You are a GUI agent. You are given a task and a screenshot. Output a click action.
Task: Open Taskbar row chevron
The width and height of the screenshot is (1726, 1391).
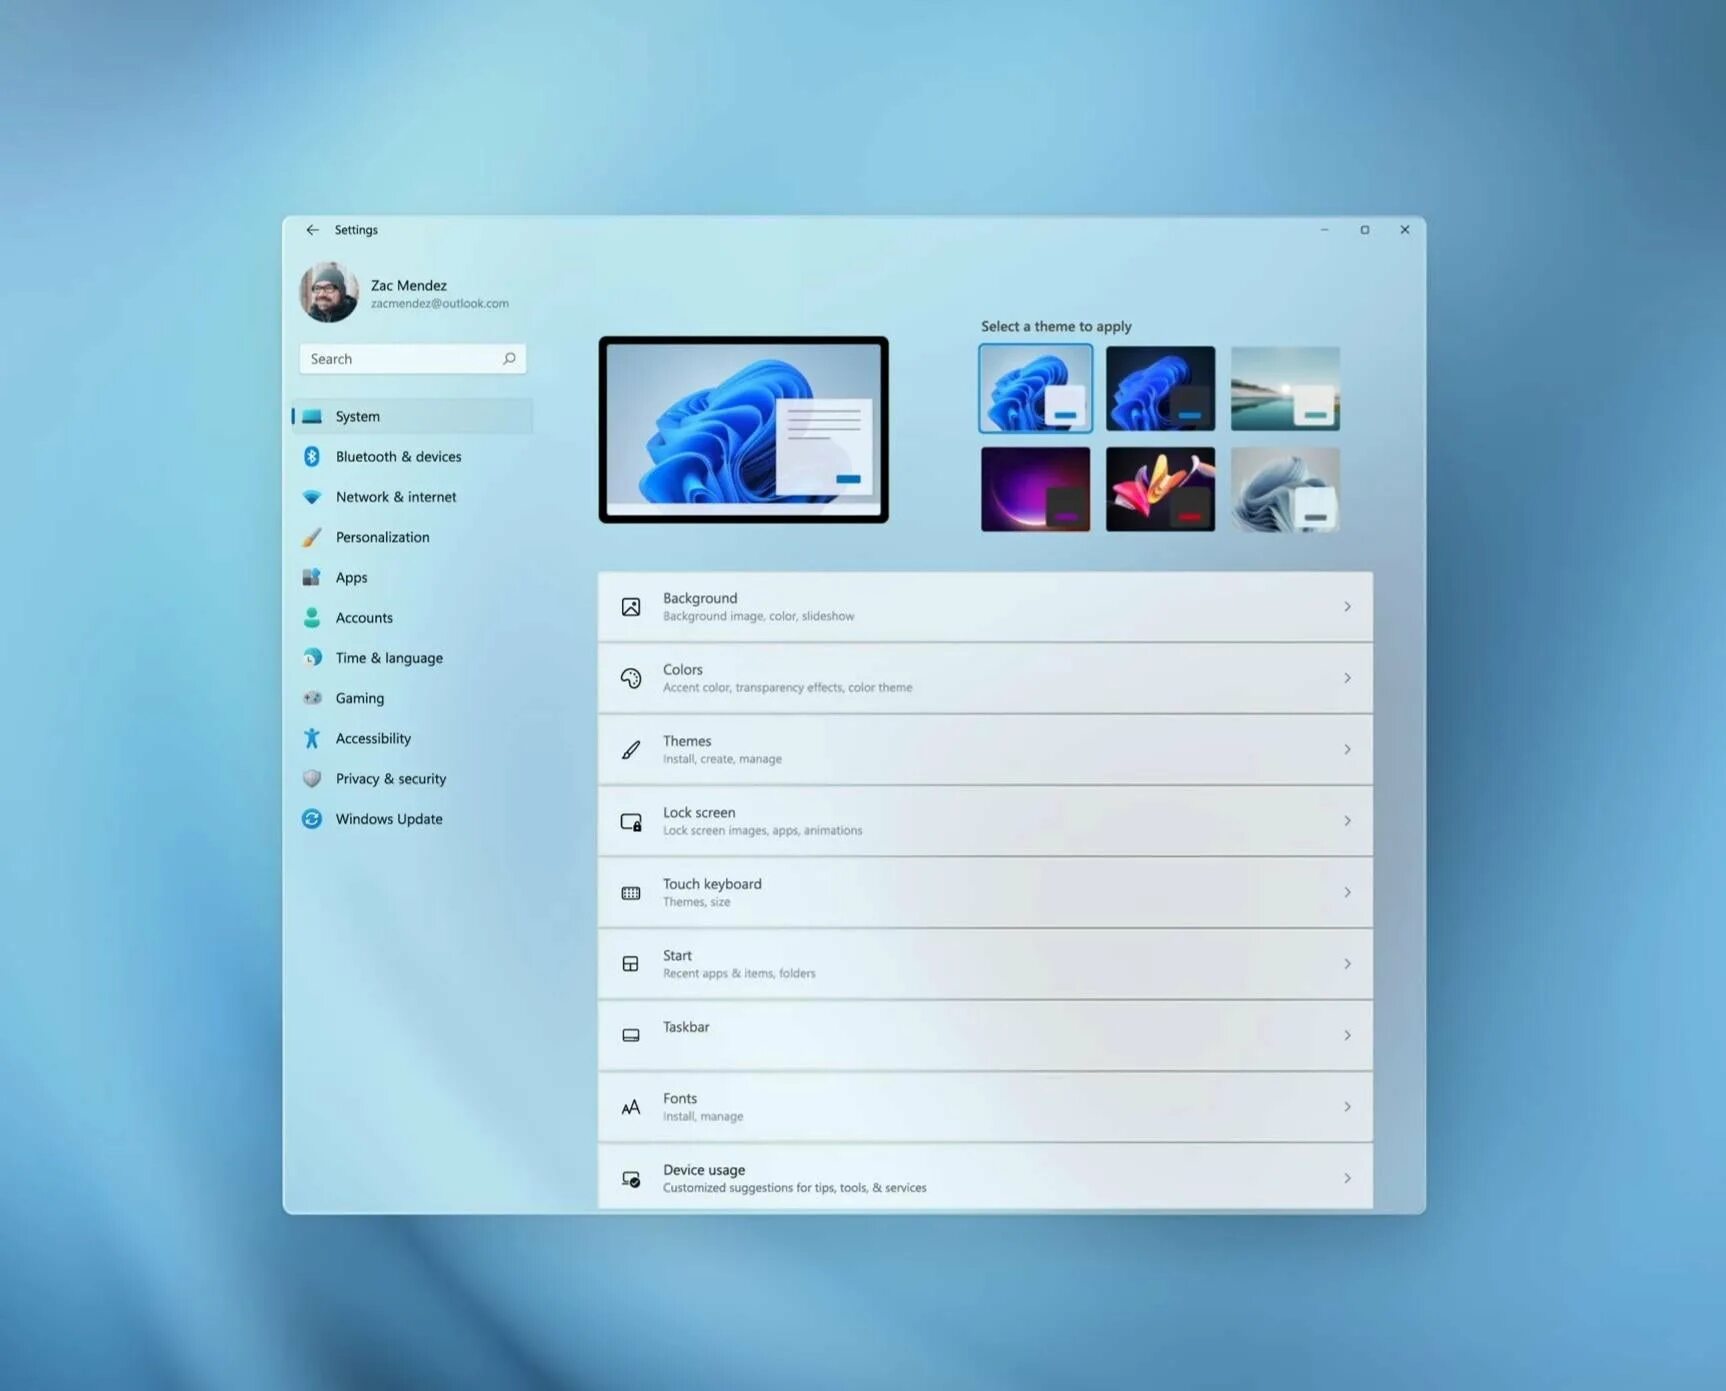pyautogui.click(x=1347, y=1035)
